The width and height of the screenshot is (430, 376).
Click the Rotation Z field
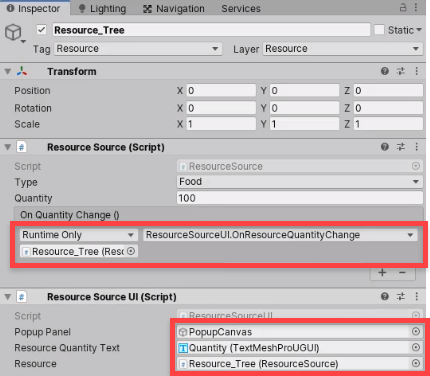(x=388, y=108)
